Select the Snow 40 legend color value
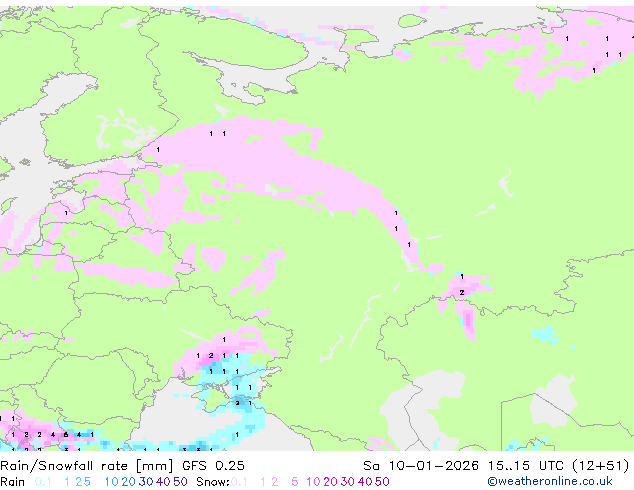 pos(365,482)
